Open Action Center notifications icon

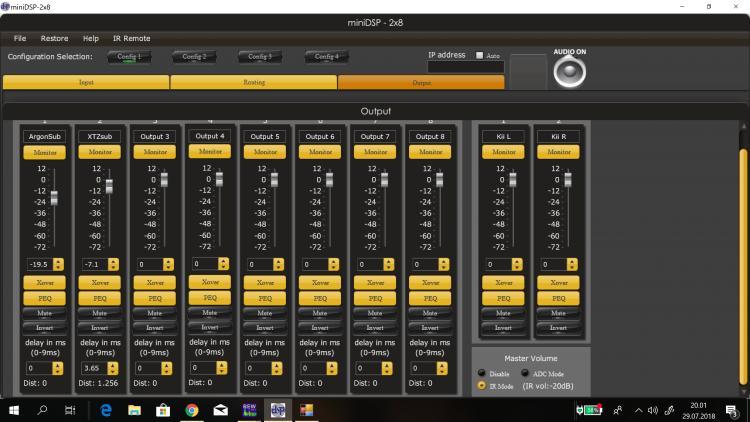(731, 411)
